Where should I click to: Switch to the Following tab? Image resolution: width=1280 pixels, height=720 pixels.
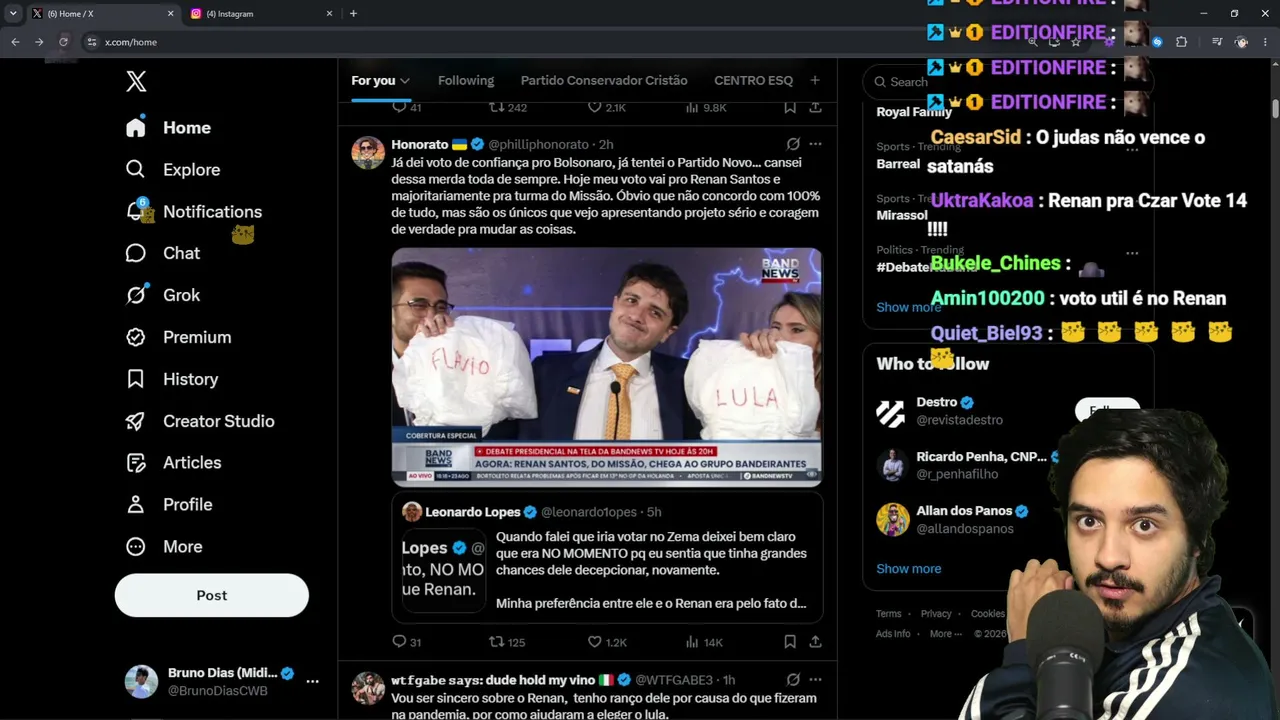(466, 80)
